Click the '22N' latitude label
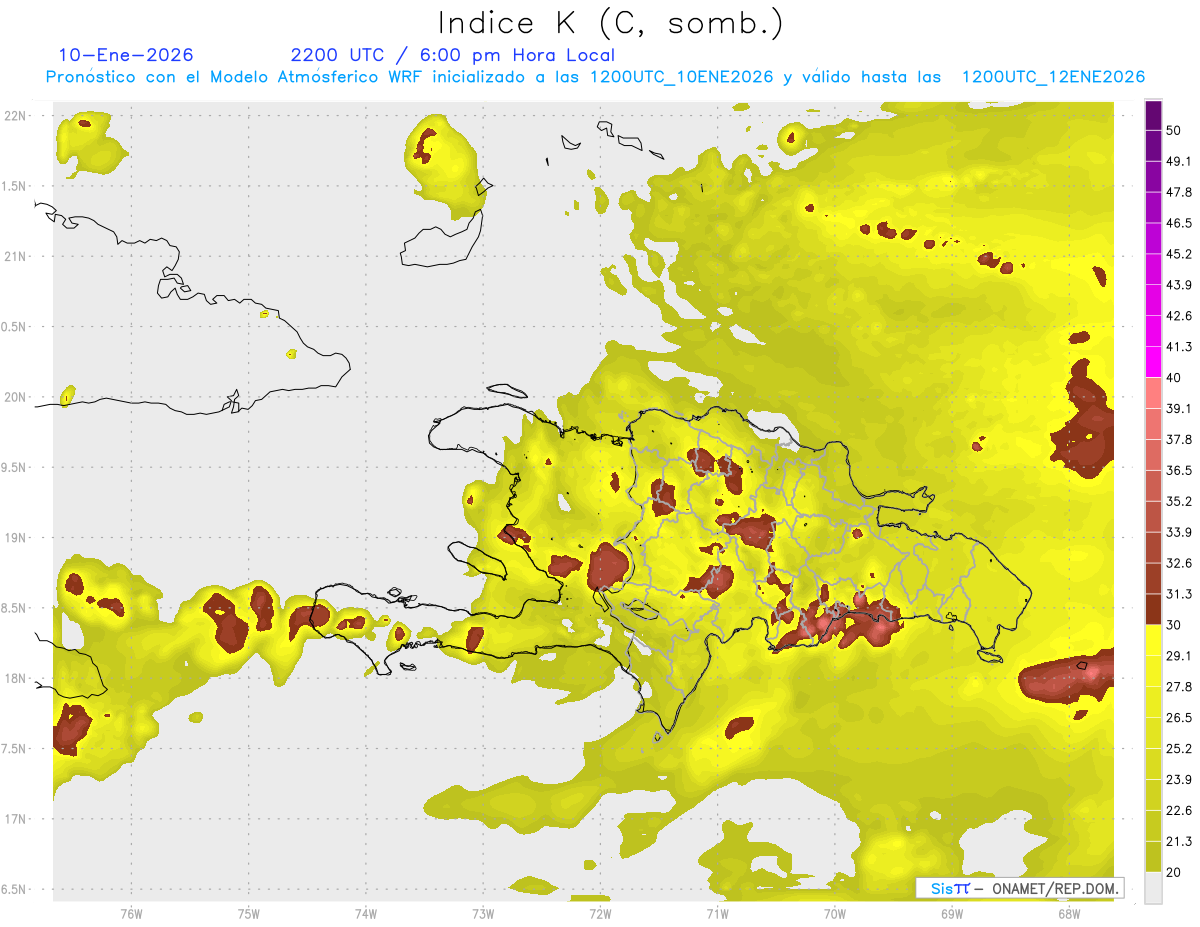 pyautogui.click(x=17, y=116)
